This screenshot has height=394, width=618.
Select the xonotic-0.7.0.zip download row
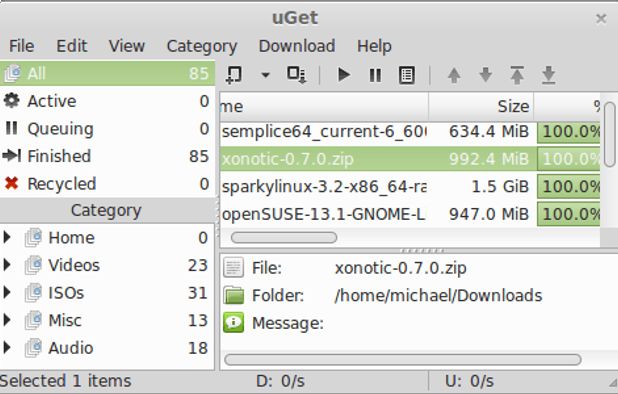tap(410, 159)
